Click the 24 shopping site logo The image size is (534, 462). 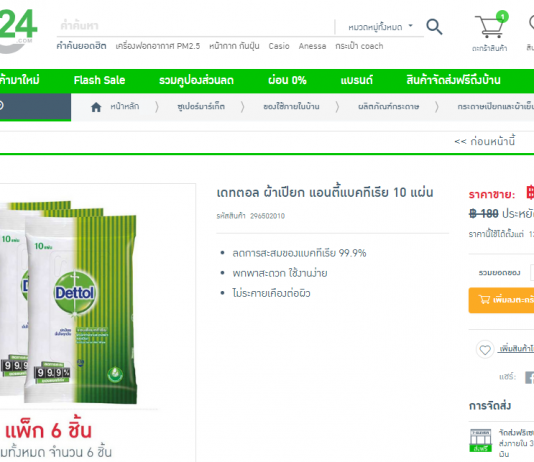tap(17, 31)
